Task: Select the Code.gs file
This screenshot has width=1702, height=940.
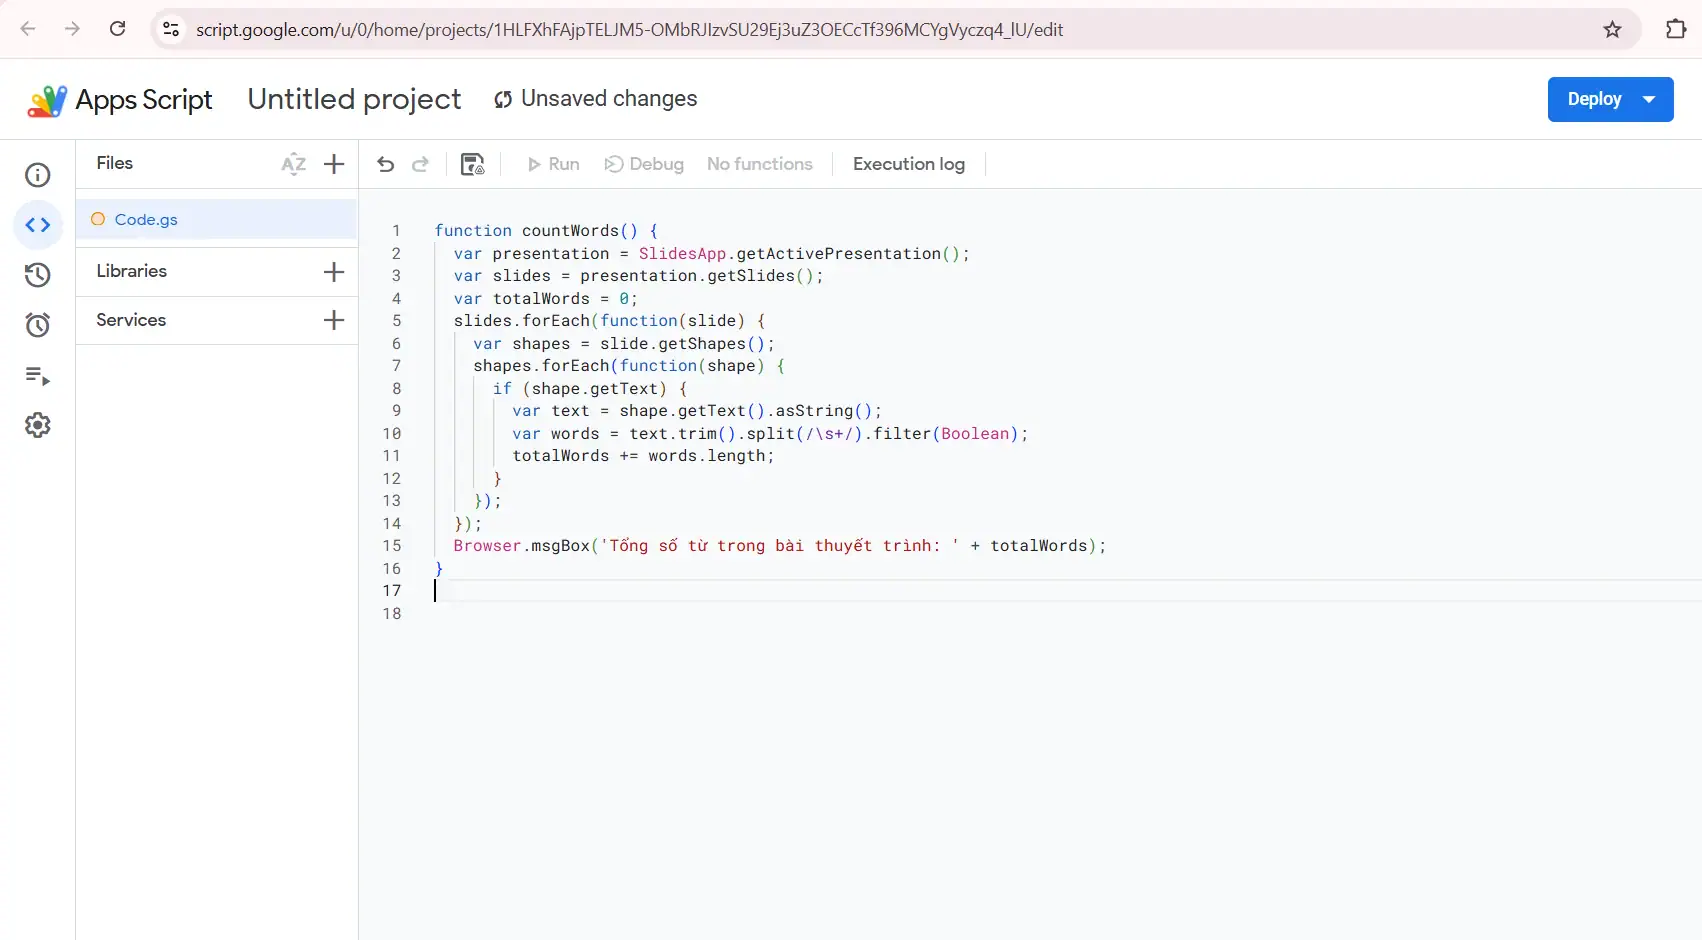Action: [x=146, y=220]
